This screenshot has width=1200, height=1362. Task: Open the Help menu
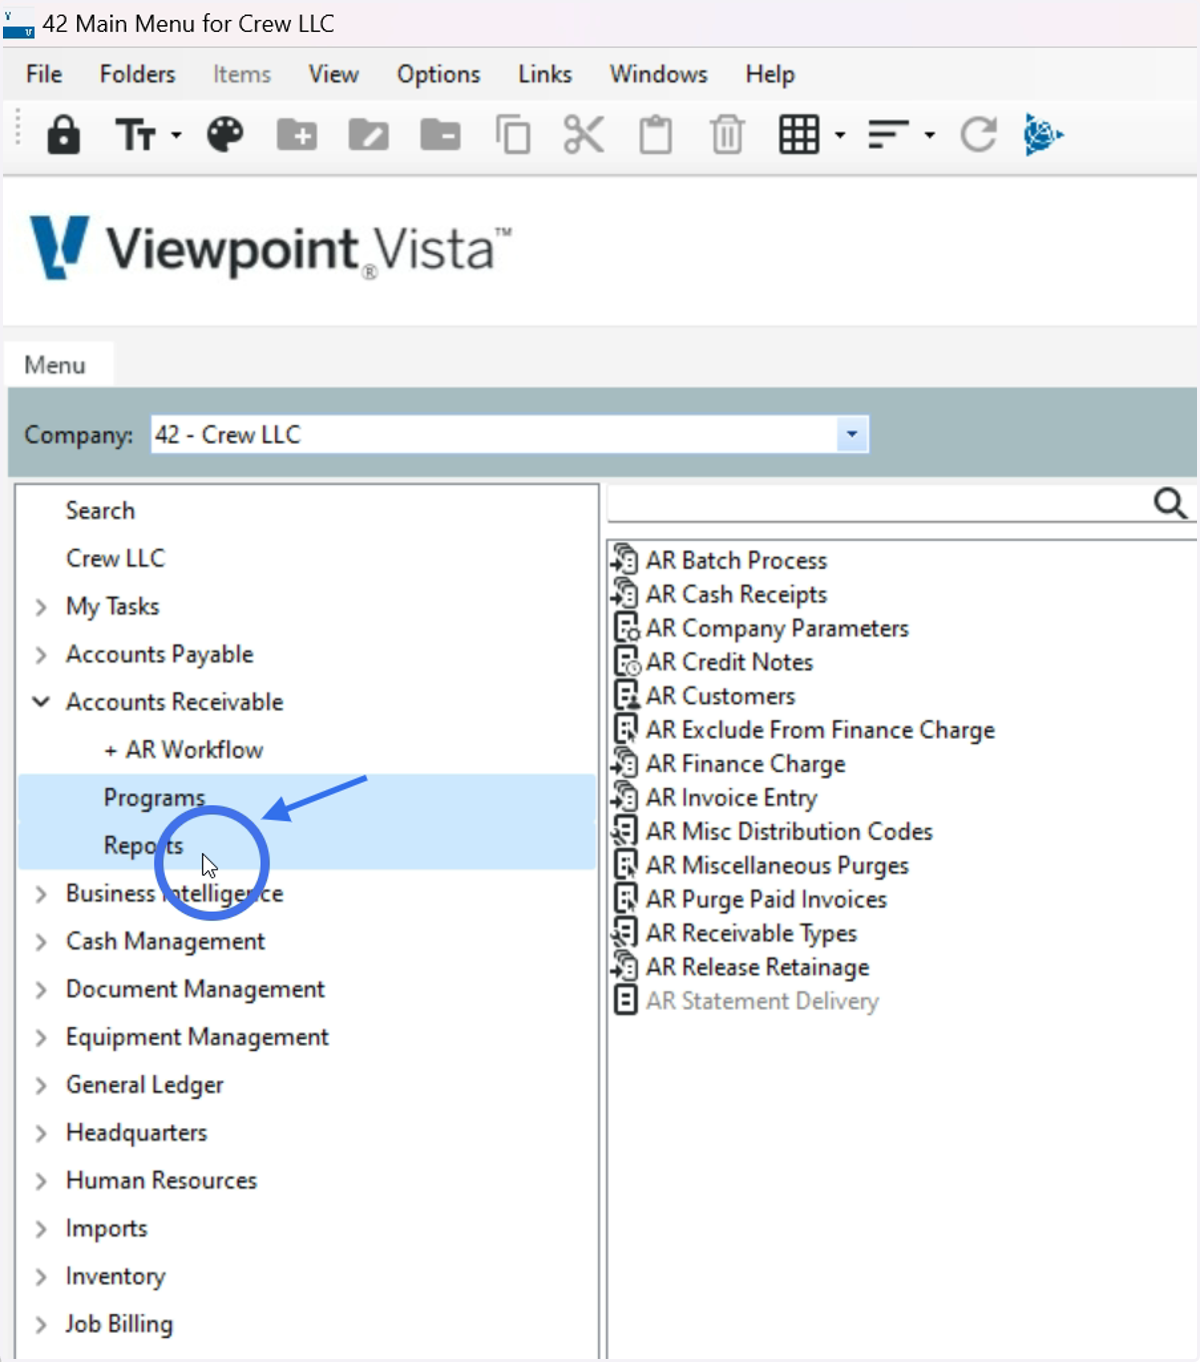click(770, 74)
